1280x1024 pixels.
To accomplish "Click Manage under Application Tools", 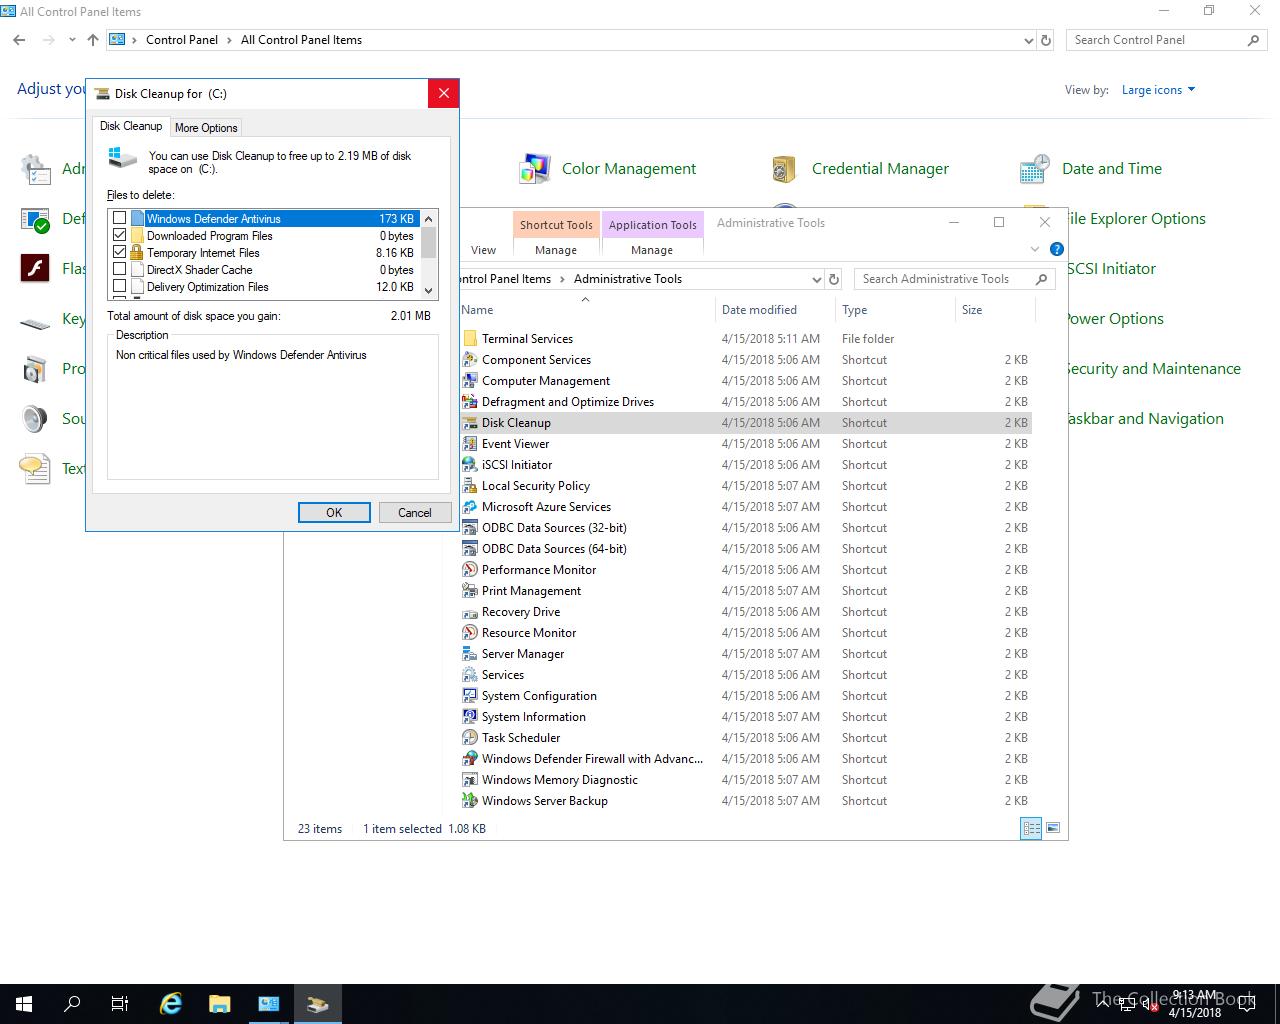I will (x=652, y=250).
